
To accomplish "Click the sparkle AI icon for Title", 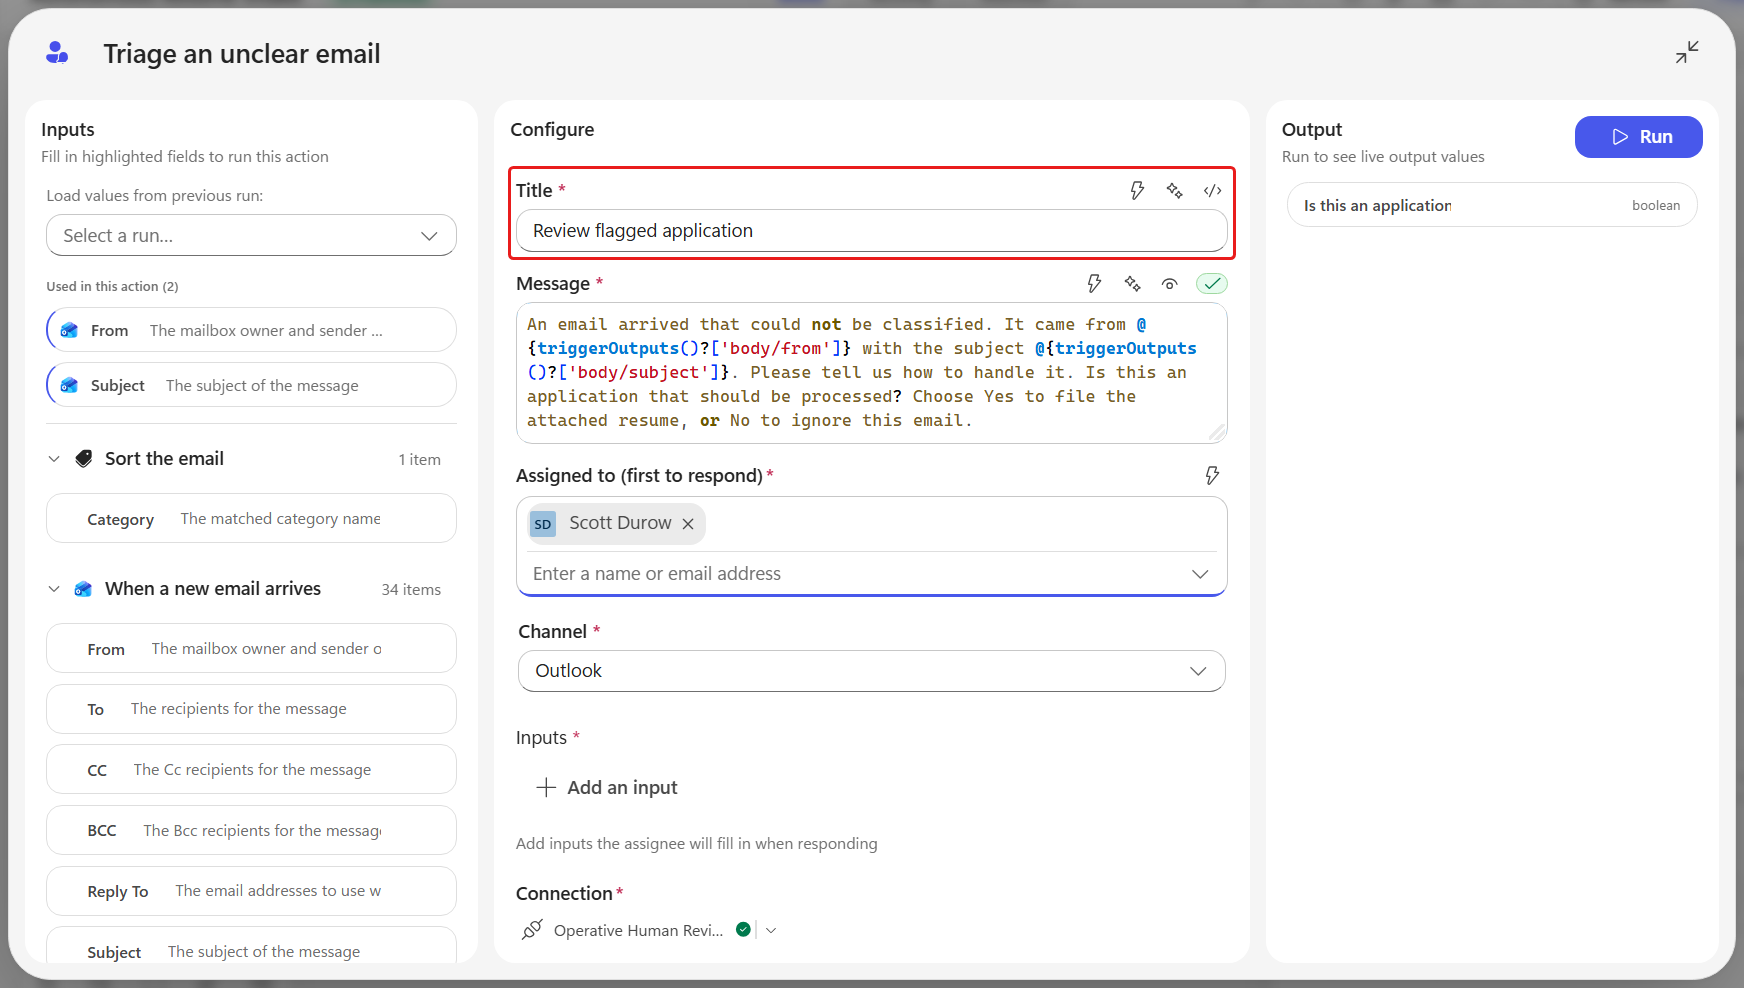I will coord(1174,190).
